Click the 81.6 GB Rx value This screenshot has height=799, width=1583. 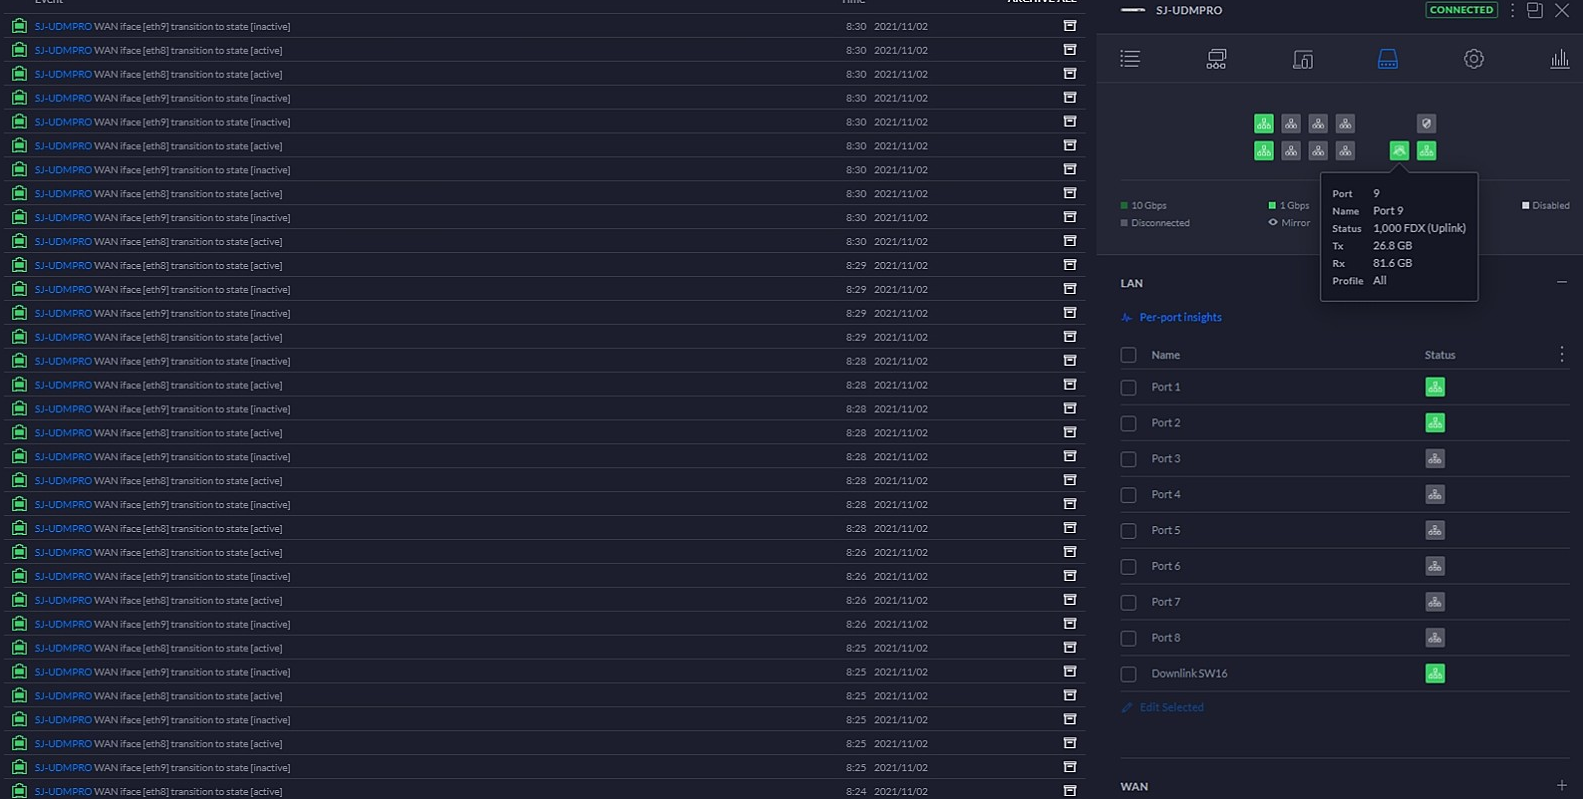click(x=1392, y=263)
